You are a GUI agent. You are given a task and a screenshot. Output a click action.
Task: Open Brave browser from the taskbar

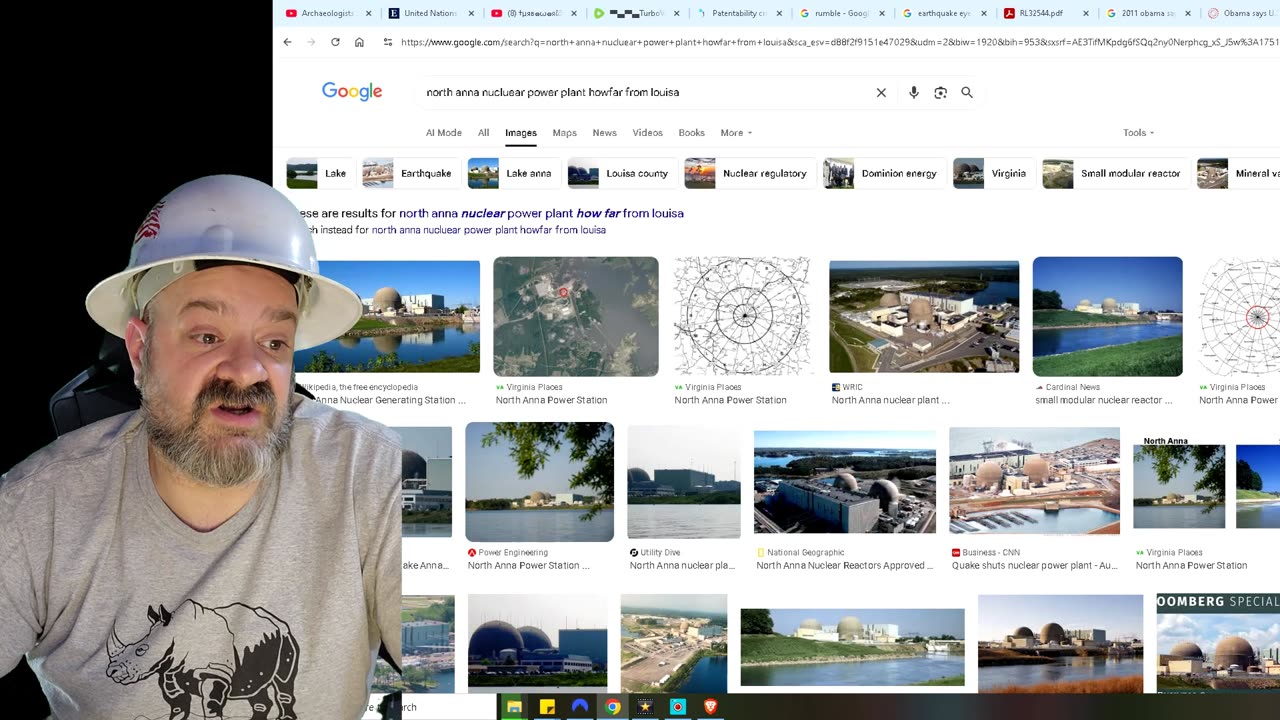click(x=711, y=707)
